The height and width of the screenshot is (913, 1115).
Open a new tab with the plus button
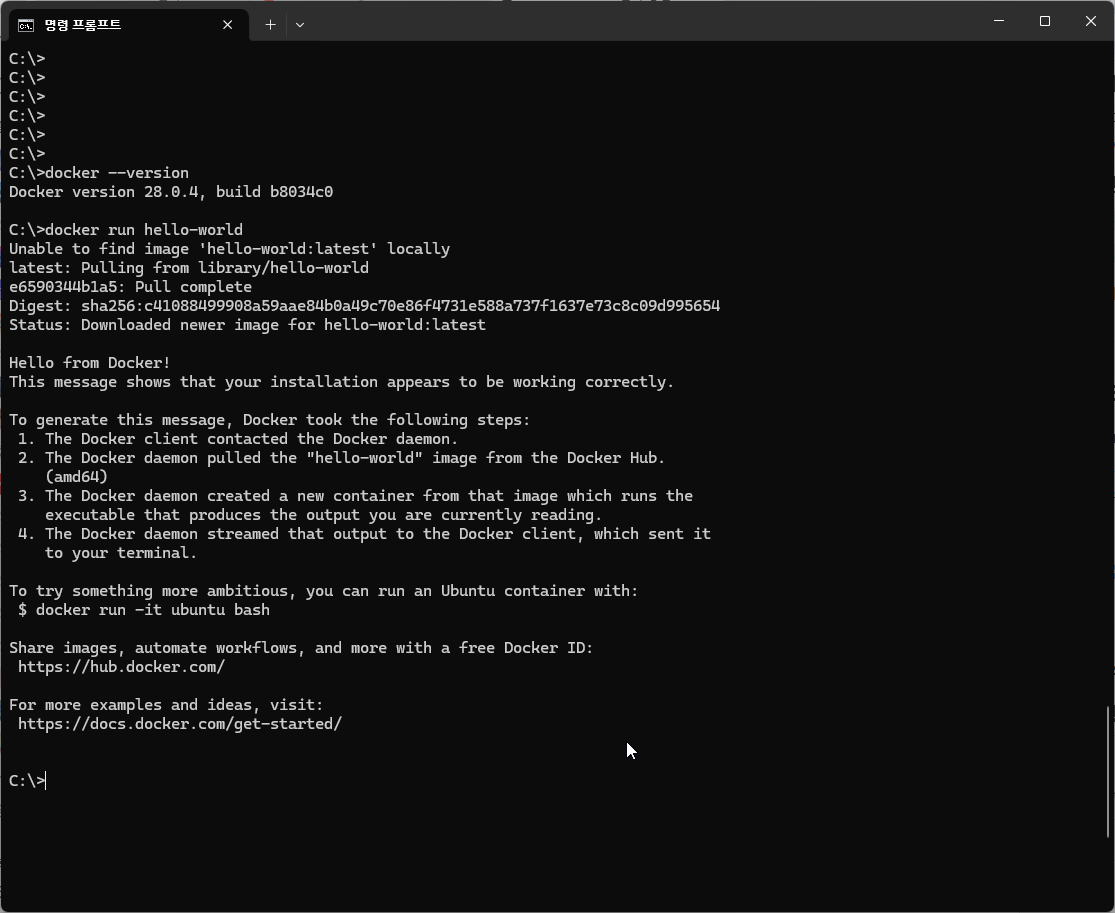pyautogui.click(x=270, y=25)
